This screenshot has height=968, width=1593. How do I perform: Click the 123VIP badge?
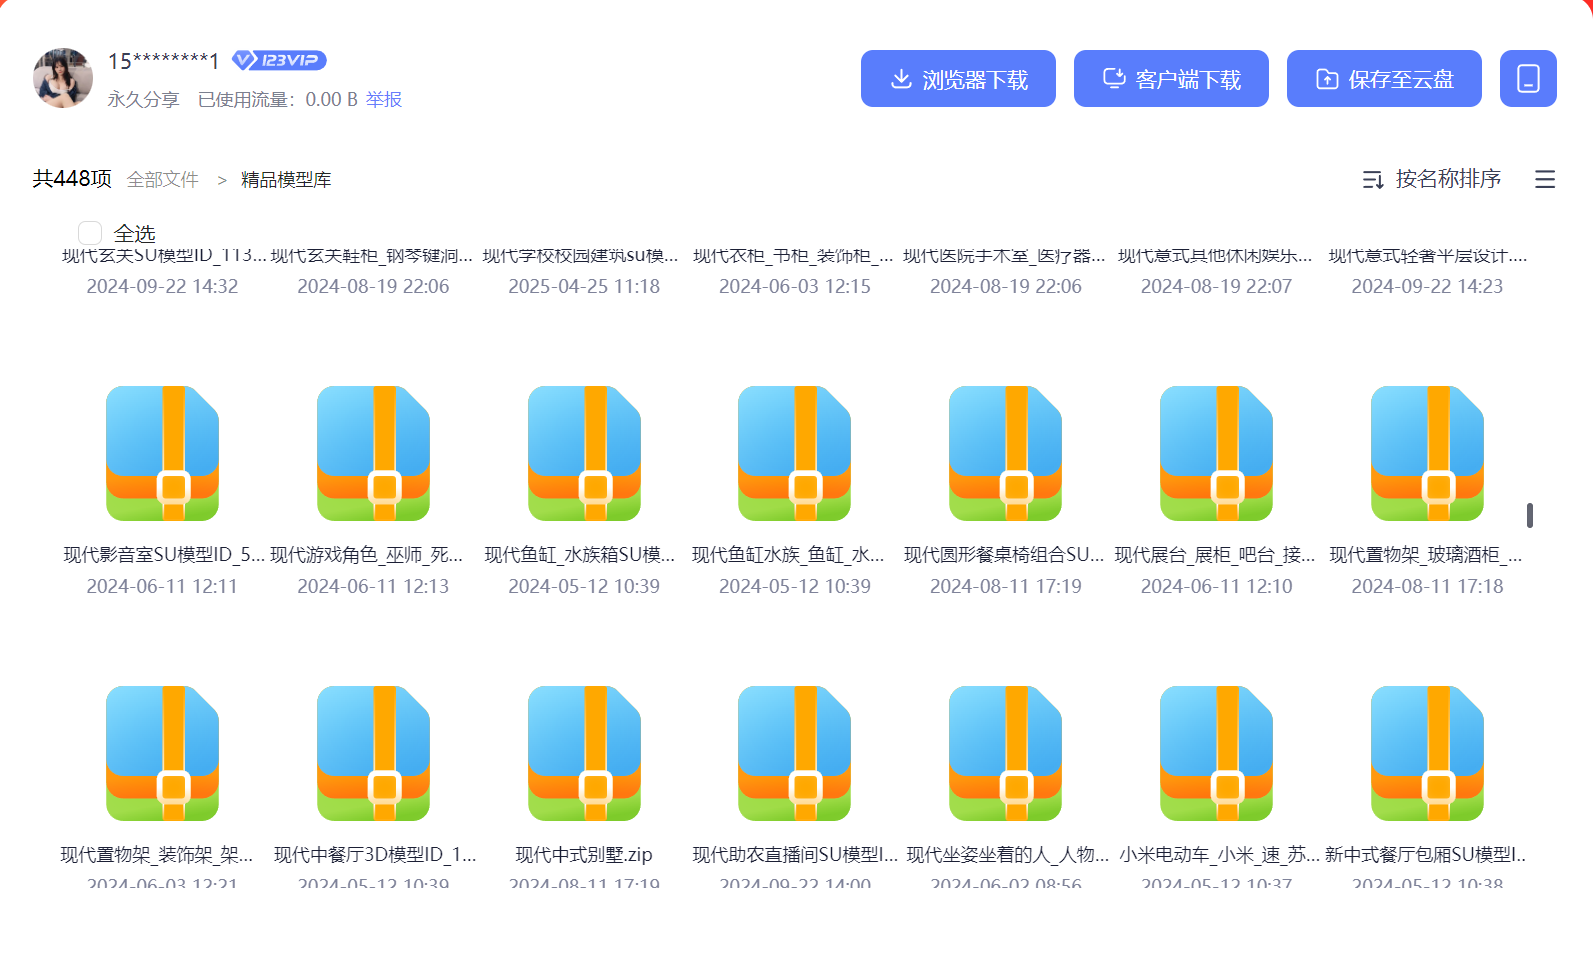point(279,60)
